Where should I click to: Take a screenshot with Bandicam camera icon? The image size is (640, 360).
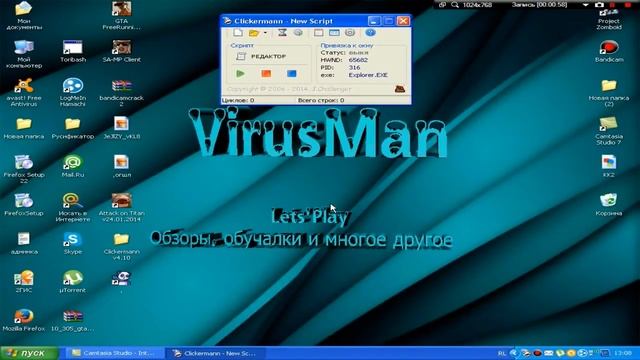click(x=599, y=4)
